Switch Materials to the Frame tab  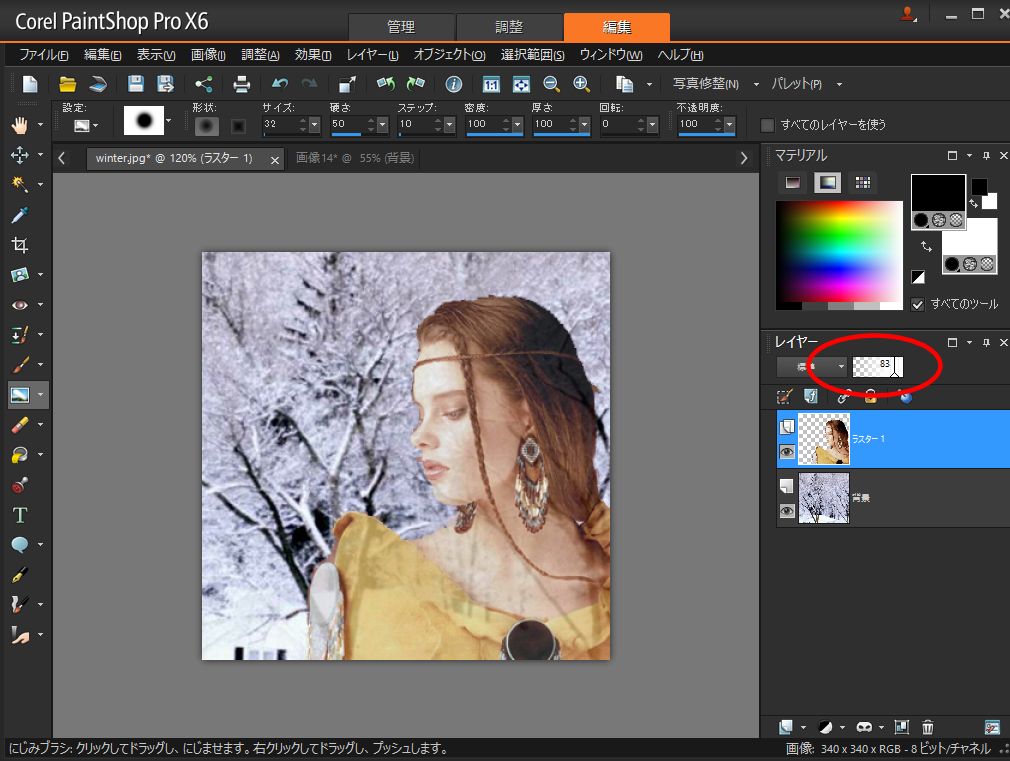[x=792, y=183]
